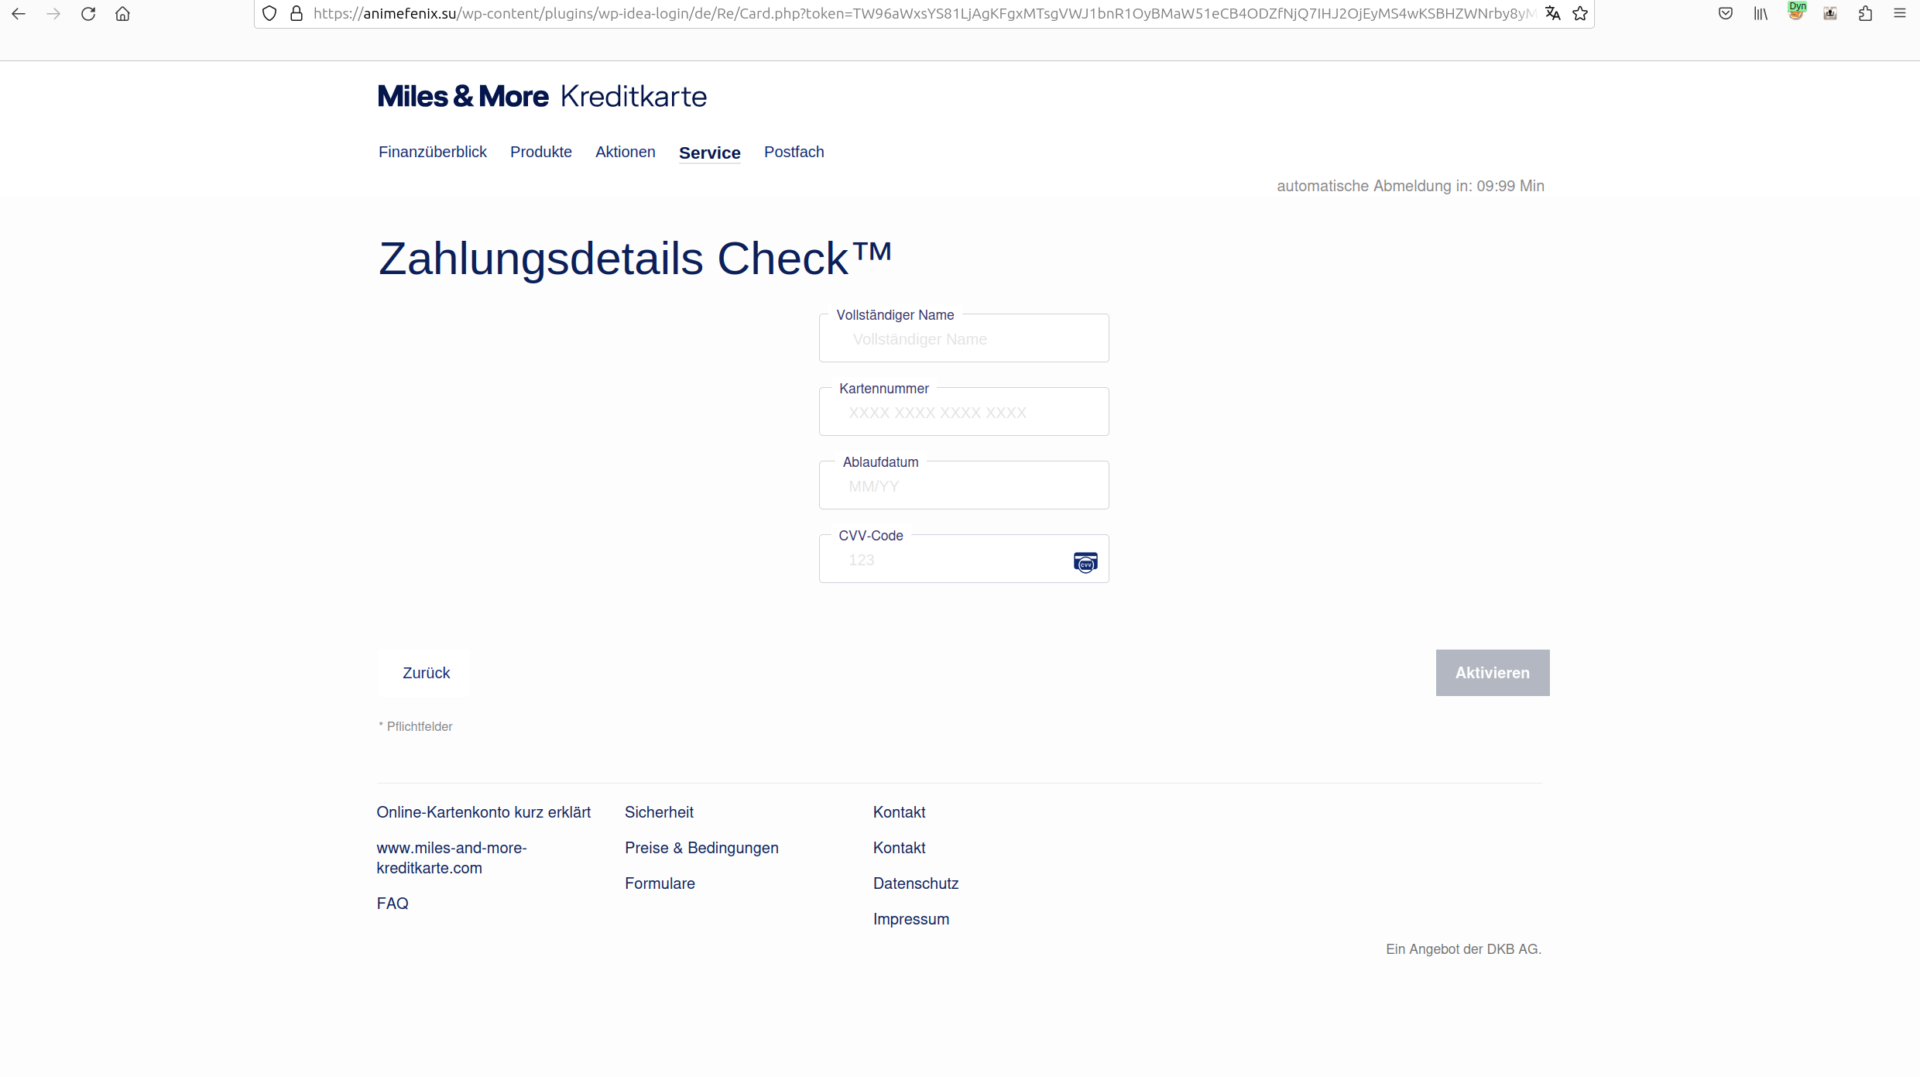The height and width of the screenshot is (1077, 1920).
Task: Focus the Kartennummer input field
Action: point(964,412)
